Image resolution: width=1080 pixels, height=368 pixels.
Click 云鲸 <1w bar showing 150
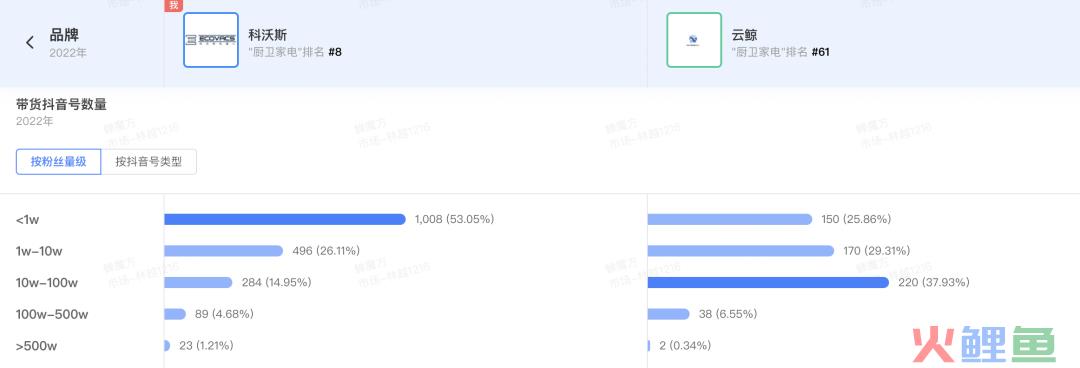pos(730,219)
